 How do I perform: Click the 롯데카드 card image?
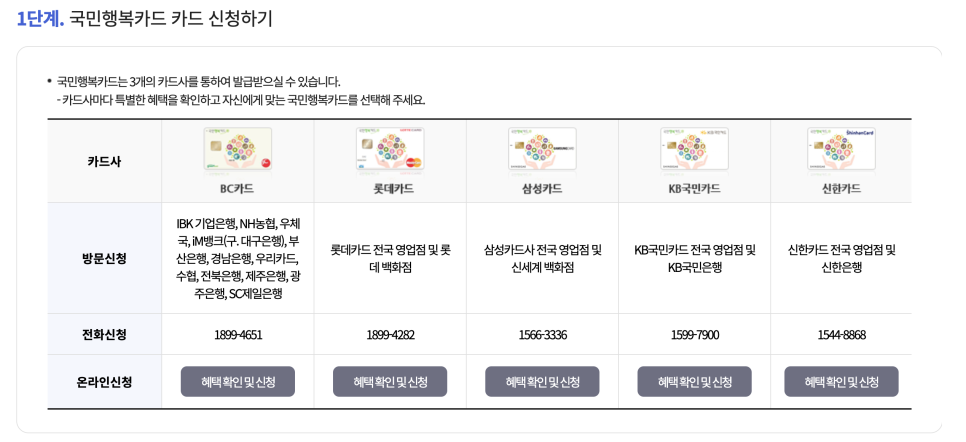(390, 149)
